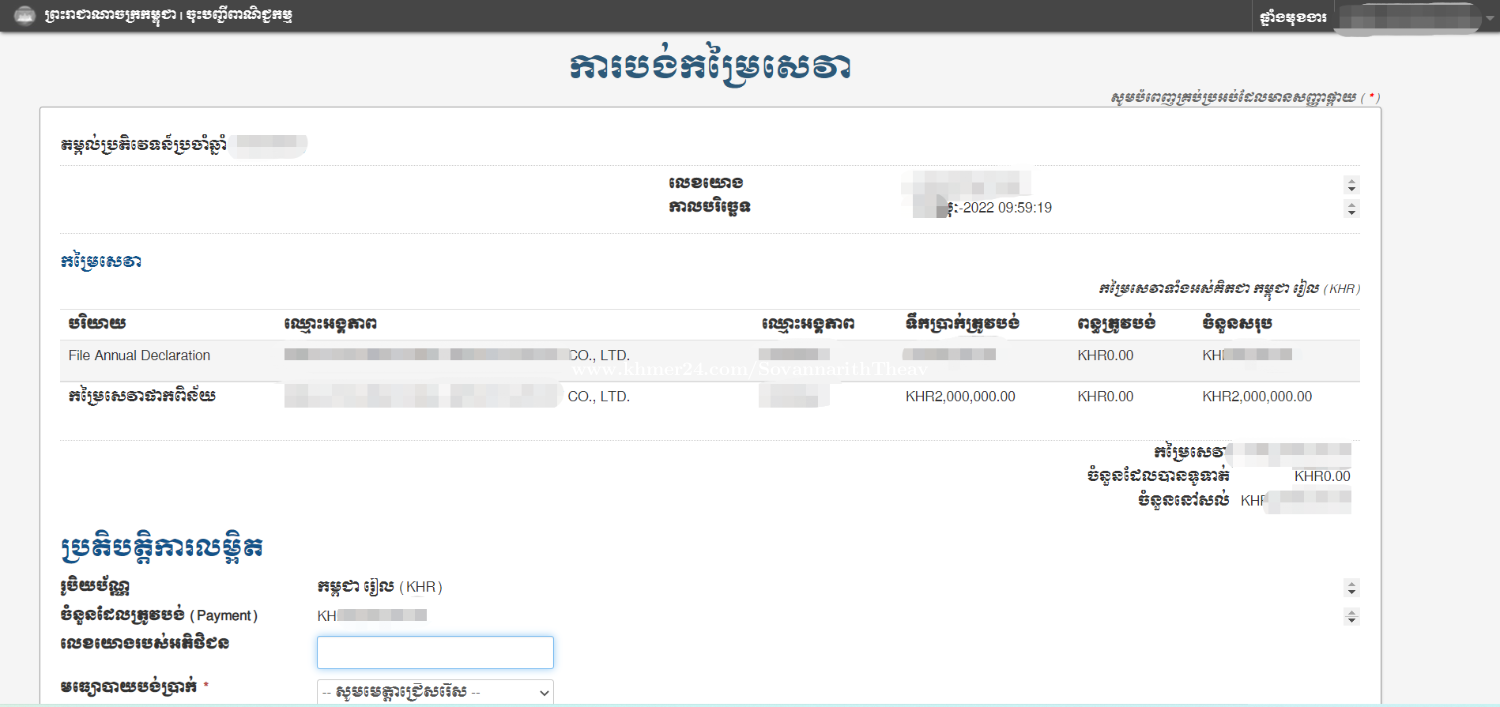This screenshot has height=707, width=1500.
Task: Open the account menu arrow at top right
Action: (1489, 18)
